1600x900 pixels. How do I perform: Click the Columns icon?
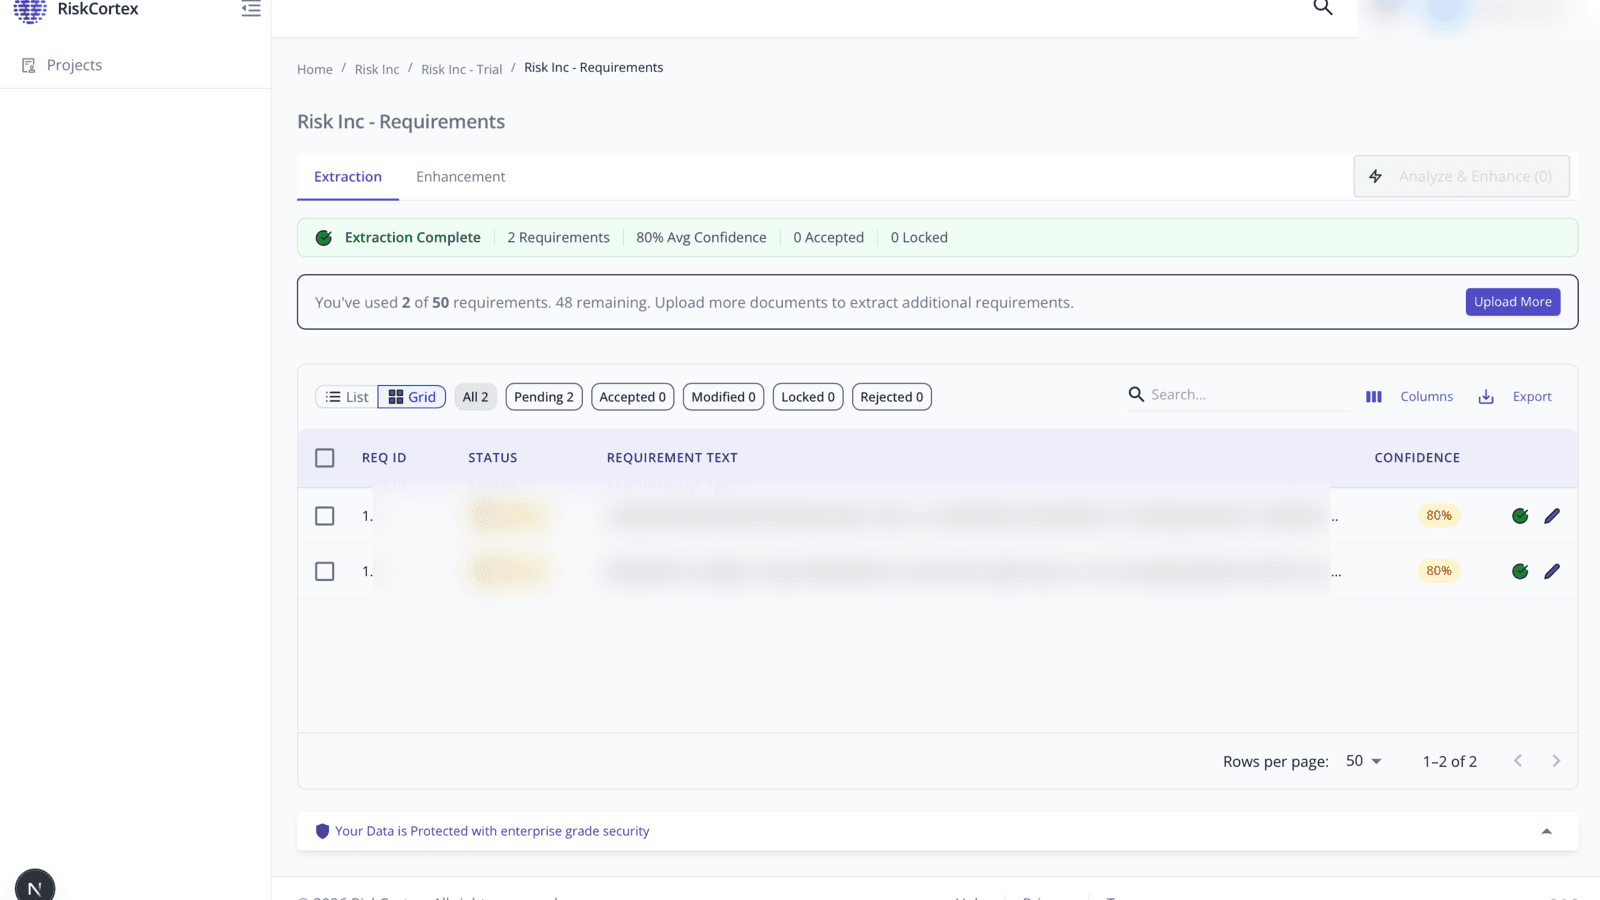coord(1374,397)
